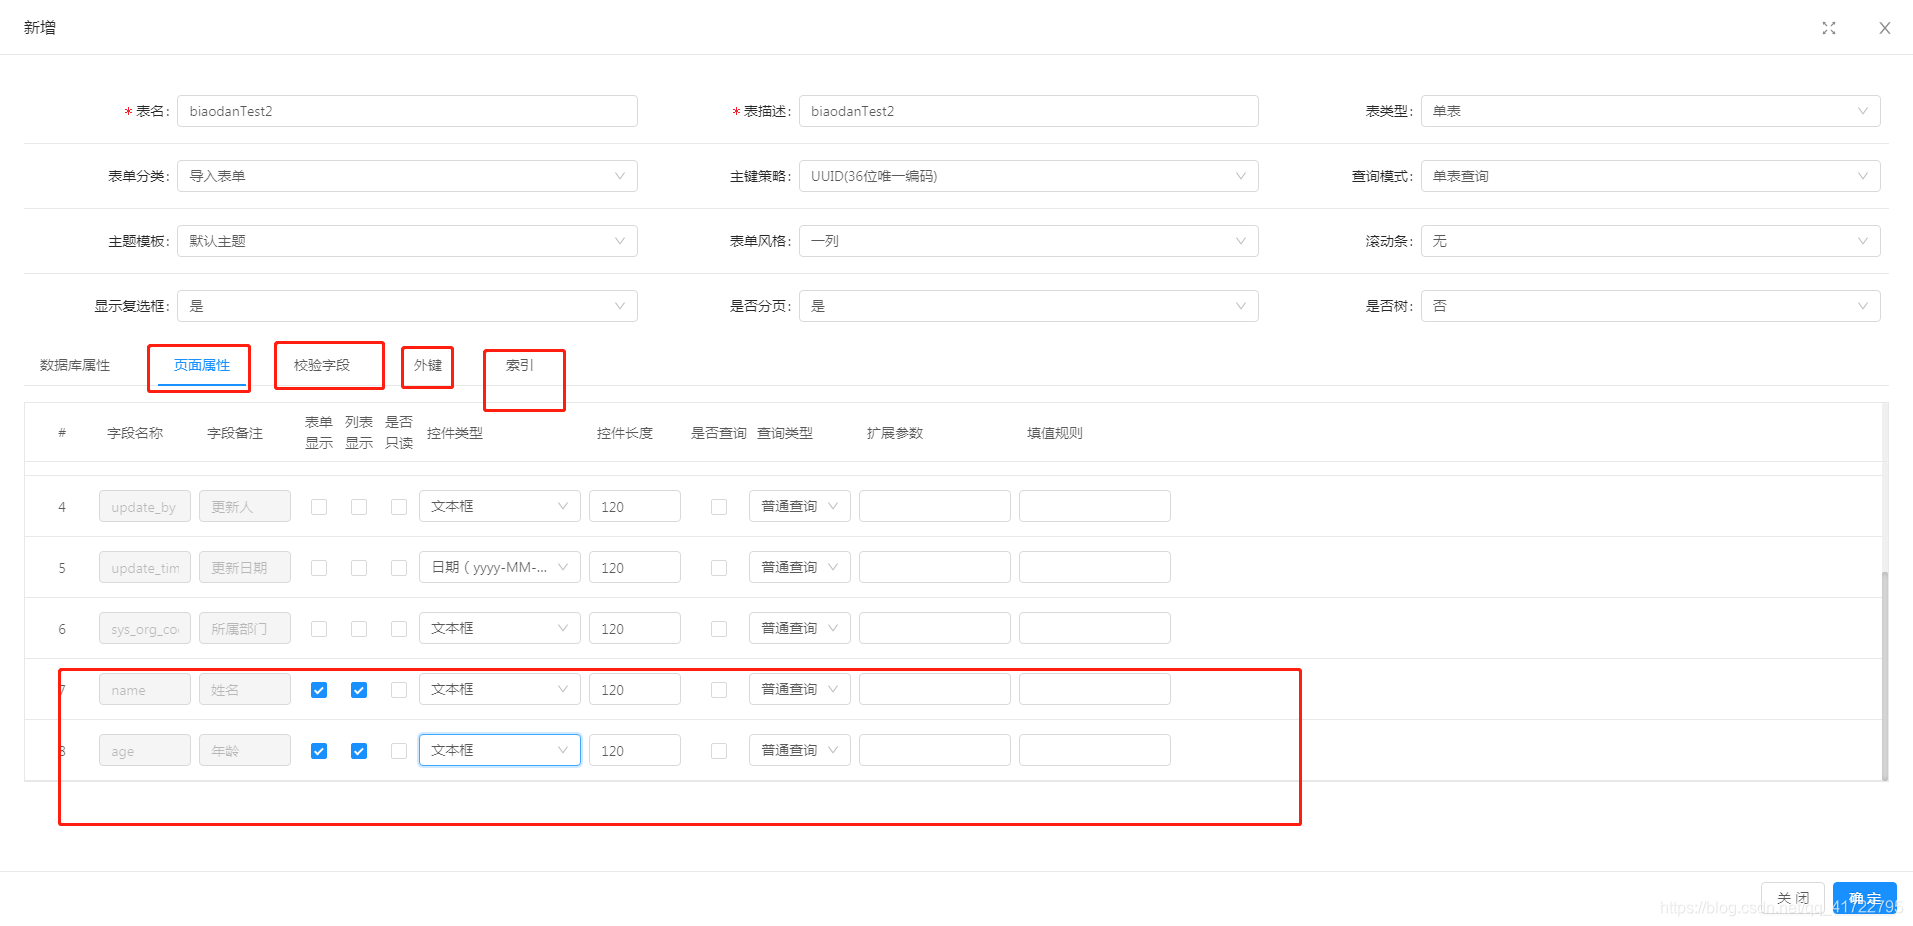This screenshot has width=1913, height=926.
Task: Open 查询类型 dropdown for the name row
Action: pyautogui.click(x=800, y=689)
